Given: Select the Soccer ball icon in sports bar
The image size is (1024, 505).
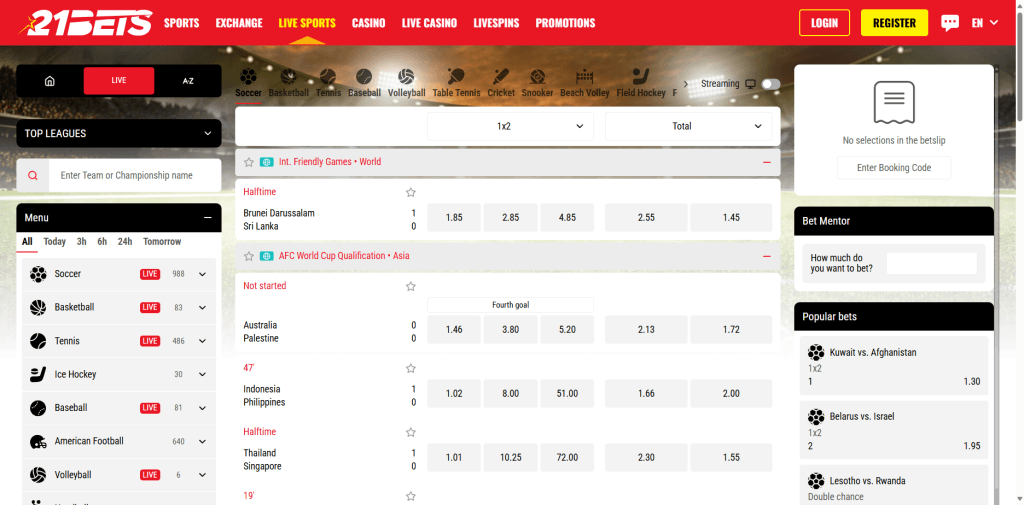Looking at the screenshot, I should click(248, 77).
